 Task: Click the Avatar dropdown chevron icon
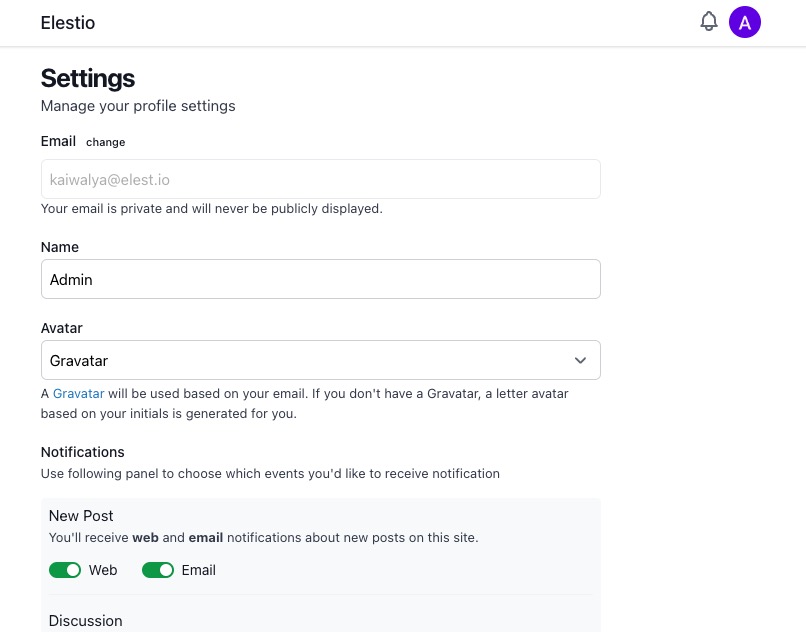[580, 360]
